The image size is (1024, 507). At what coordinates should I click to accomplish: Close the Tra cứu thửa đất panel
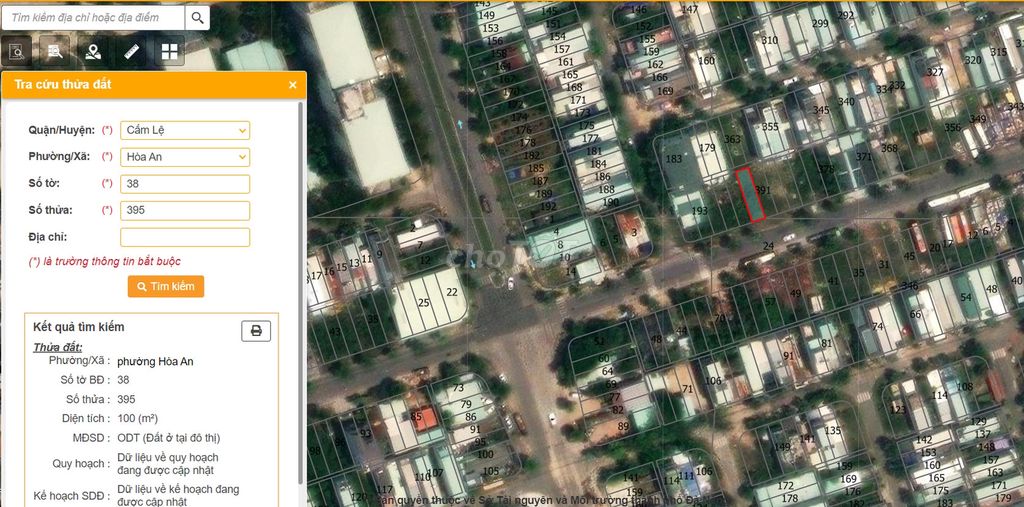pyautogui.click(x=293, y=85)
